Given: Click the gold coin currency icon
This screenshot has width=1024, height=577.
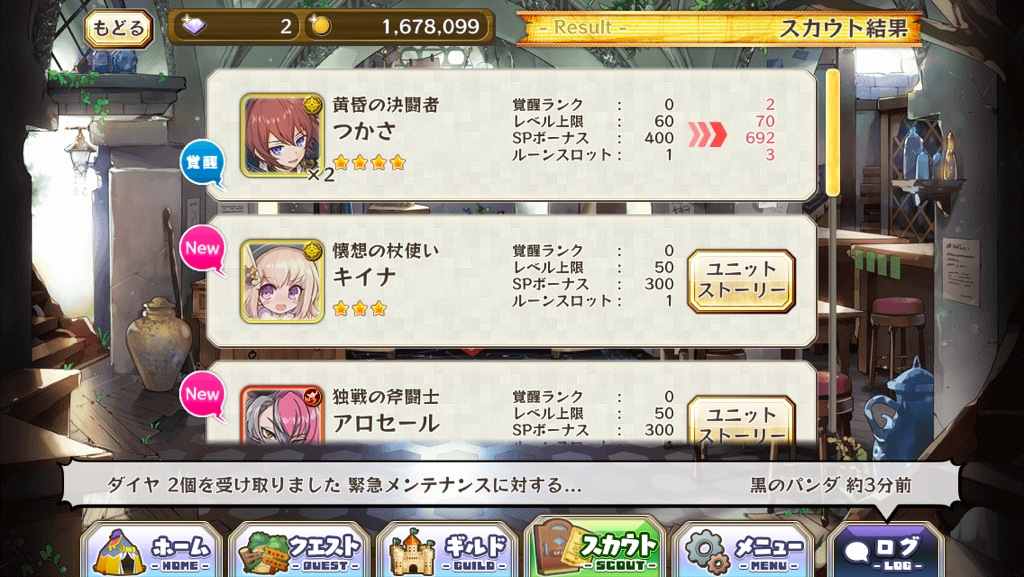Looking at the screenshot, I should (320, 26).
